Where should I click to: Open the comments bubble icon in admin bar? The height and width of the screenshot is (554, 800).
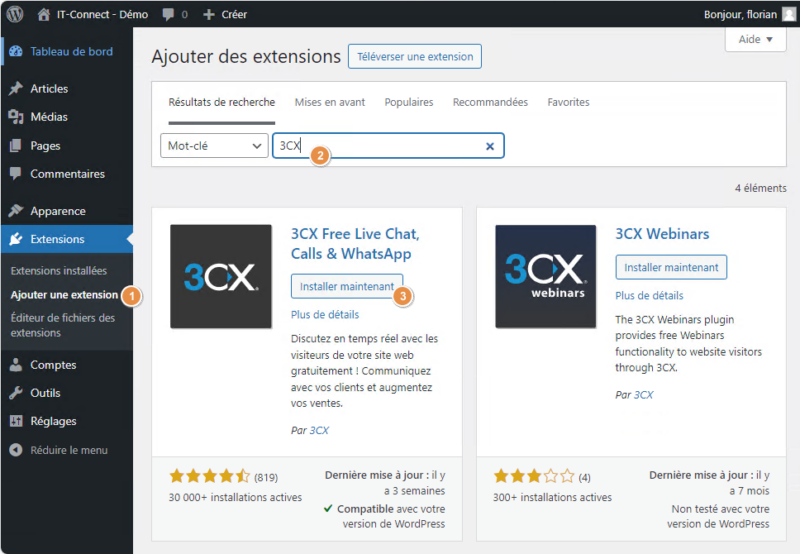(168, 14)
